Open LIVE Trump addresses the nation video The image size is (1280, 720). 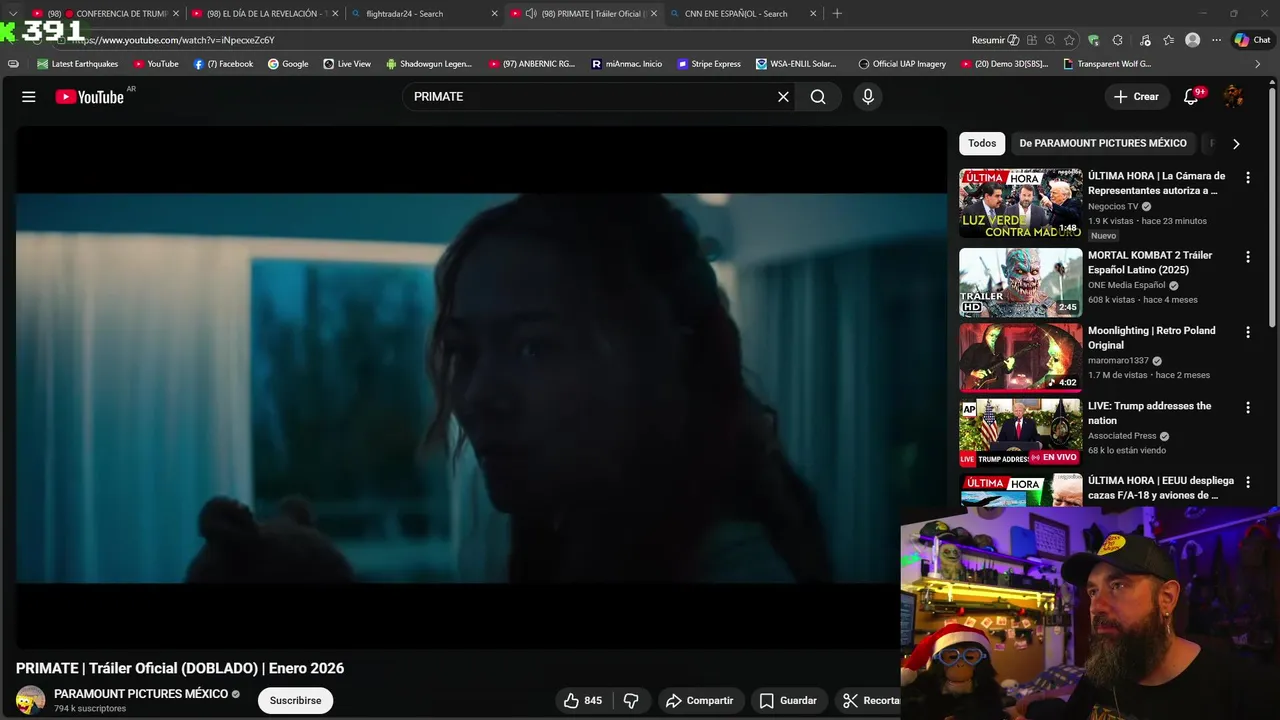tap(1149, 413)
